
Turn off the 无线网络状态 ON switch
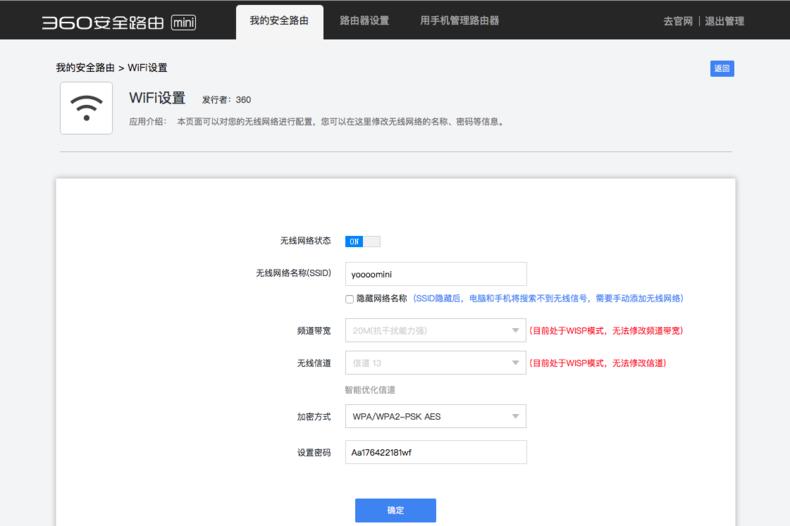(x=362, y=241)
